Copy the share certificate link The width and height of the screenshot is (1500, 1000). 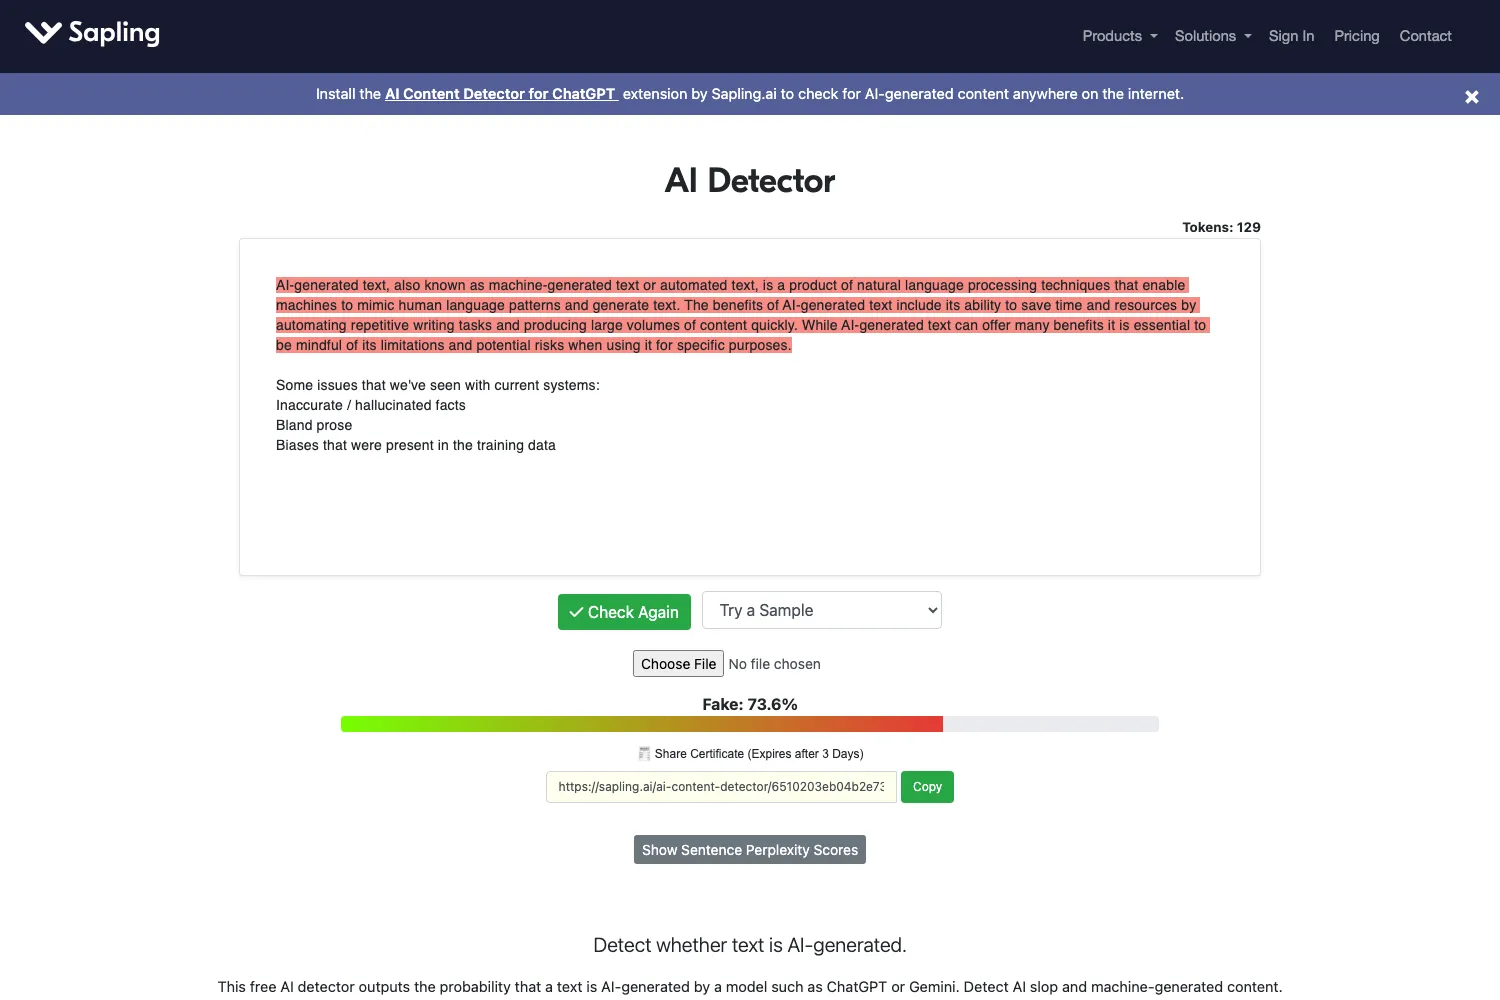(x=927, y=787)
